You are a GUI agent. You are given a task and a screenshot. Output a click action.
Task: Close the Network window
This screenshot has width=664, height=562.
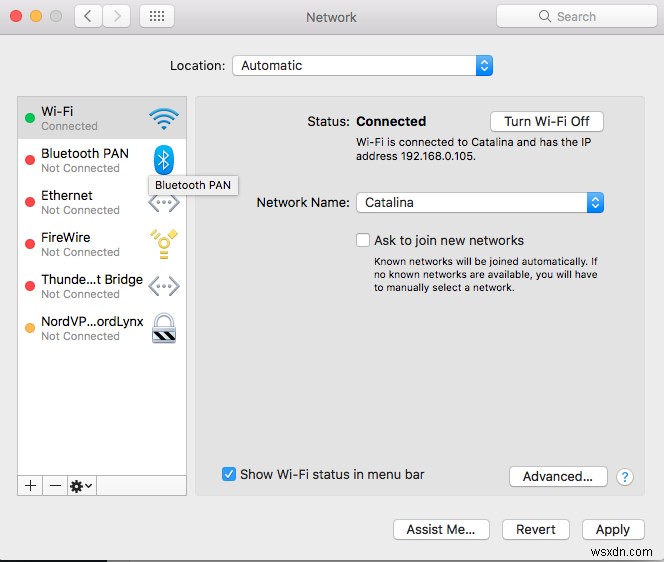16,16
